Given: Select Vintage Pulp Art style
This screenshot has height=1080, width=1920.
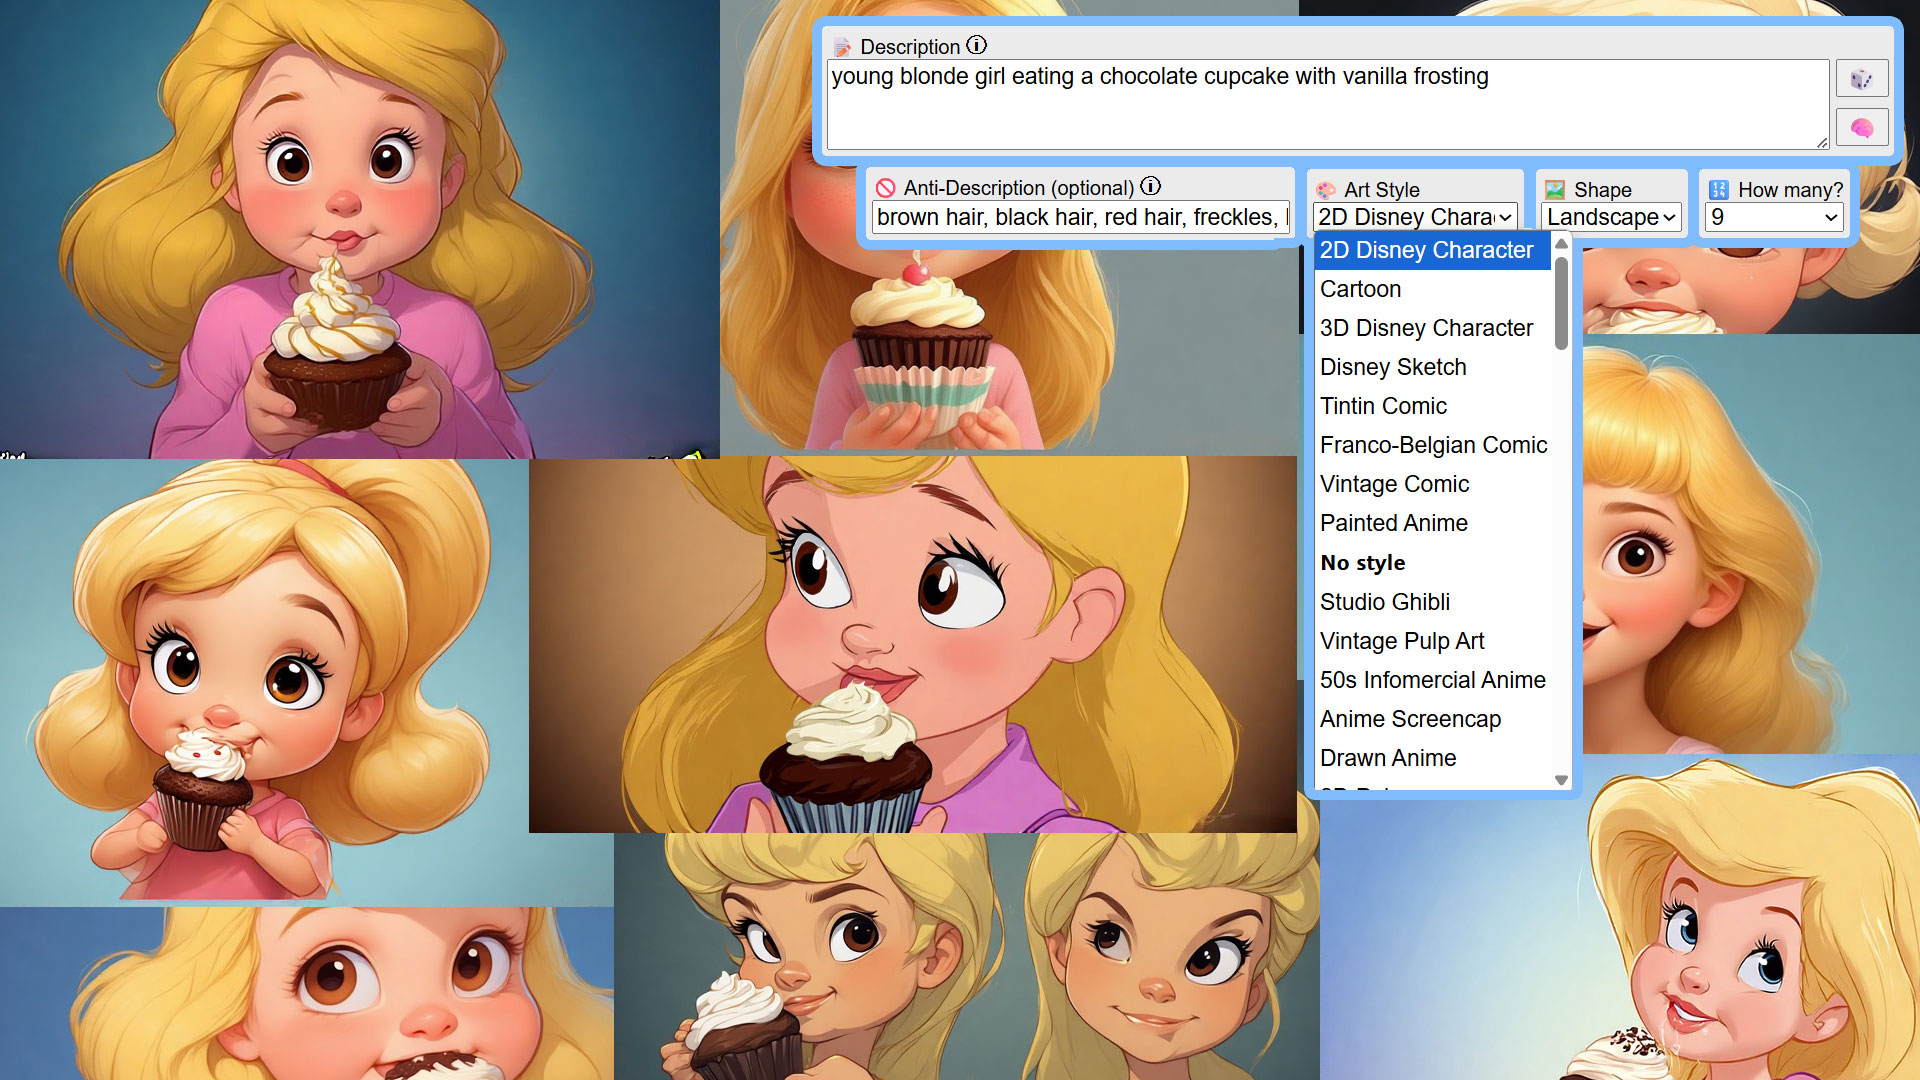Looking at the screenshot, I should (x=1432, y=641).
